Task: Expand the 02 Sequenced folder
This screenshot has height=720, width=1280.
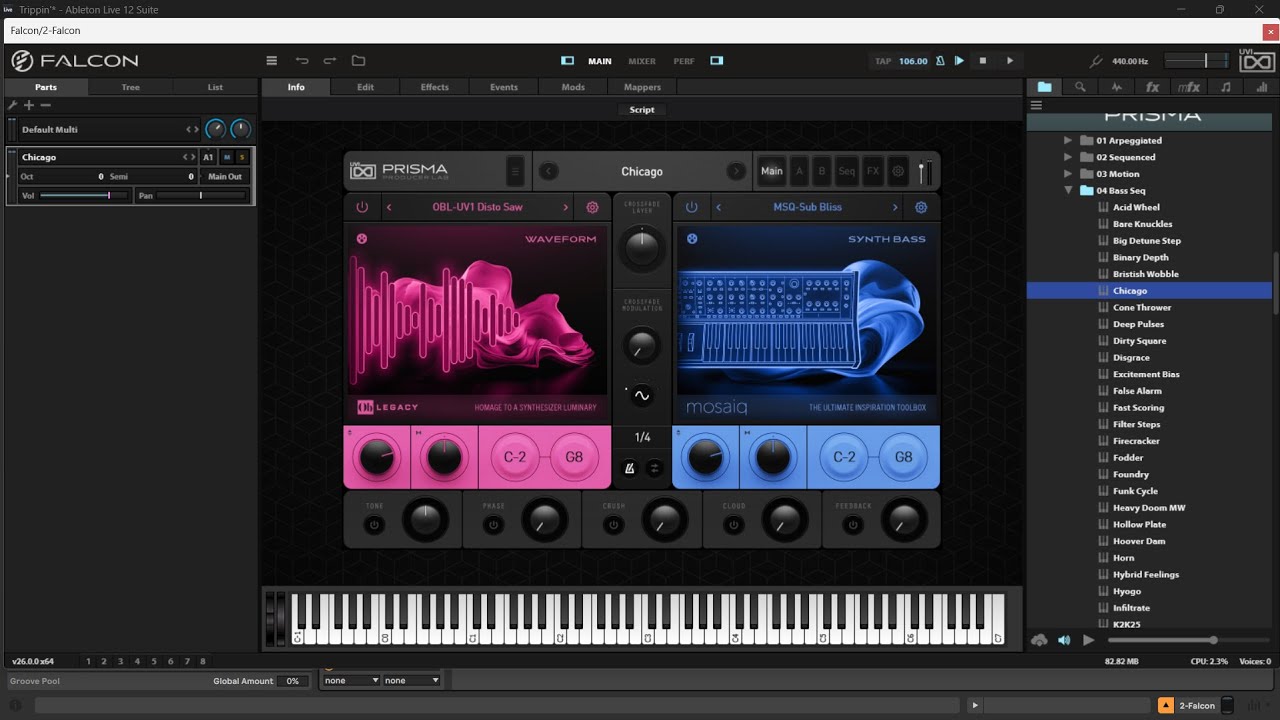Action: 1068,157
